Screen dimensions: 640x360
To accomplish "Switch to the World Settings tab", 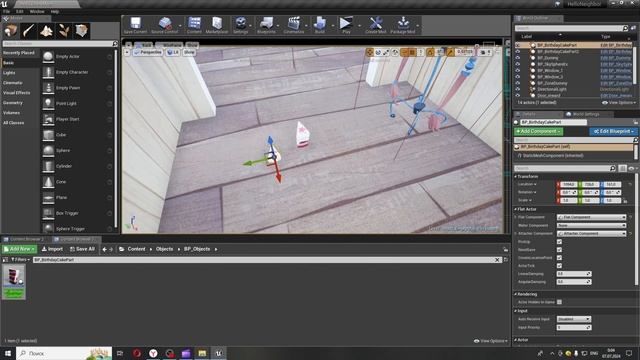I will pos(582,114).
